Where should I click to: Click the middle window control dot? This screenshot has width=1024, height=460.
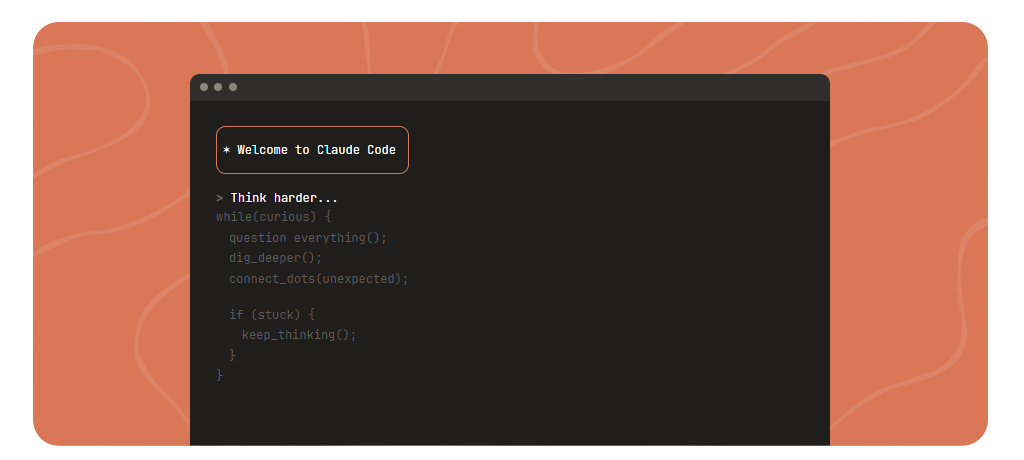pyautogui.click(x=218, y=87)
